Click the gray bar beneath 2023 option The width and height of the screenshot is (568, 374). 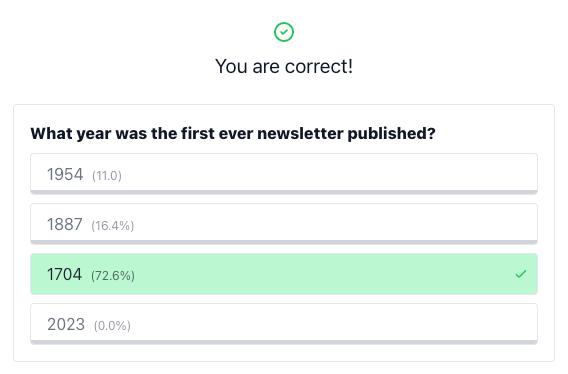point(284,342)
